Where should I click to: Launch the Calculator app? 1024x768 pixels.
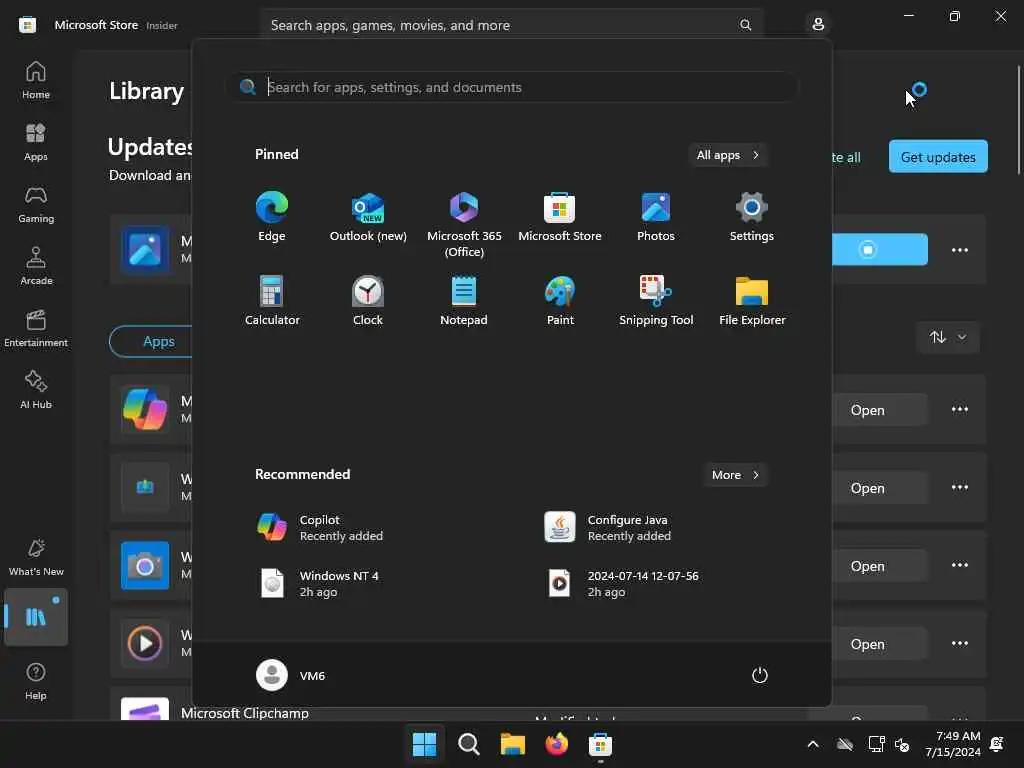coord(272,300)
